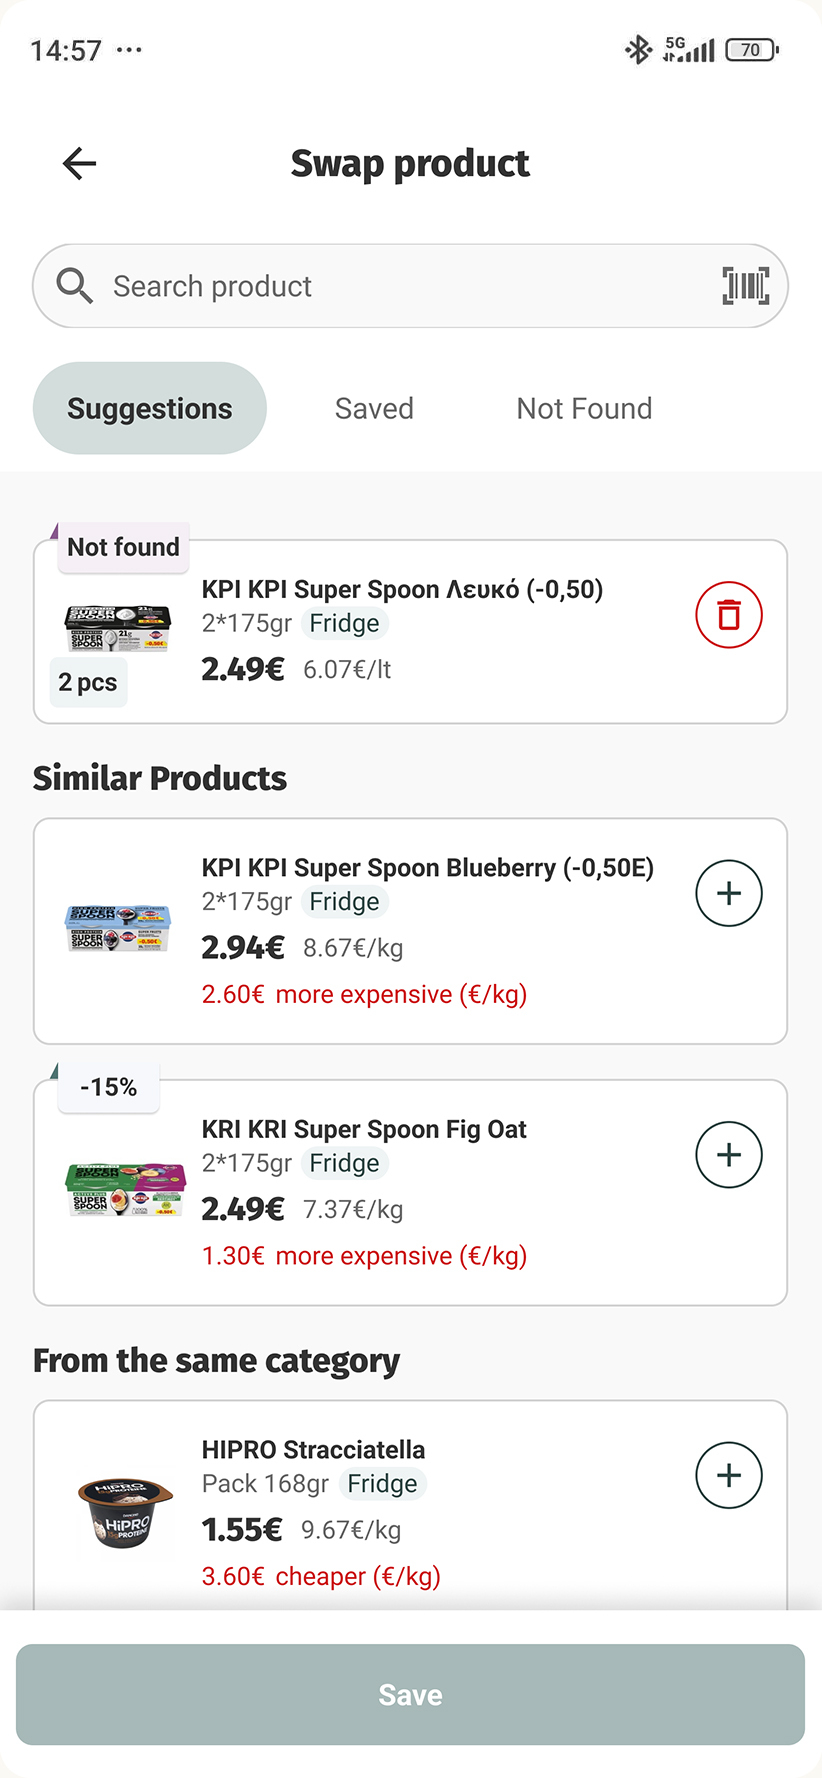Open the Super Spoon Blueberry product image
The image size is (822, 1778).
coord(118,928)
